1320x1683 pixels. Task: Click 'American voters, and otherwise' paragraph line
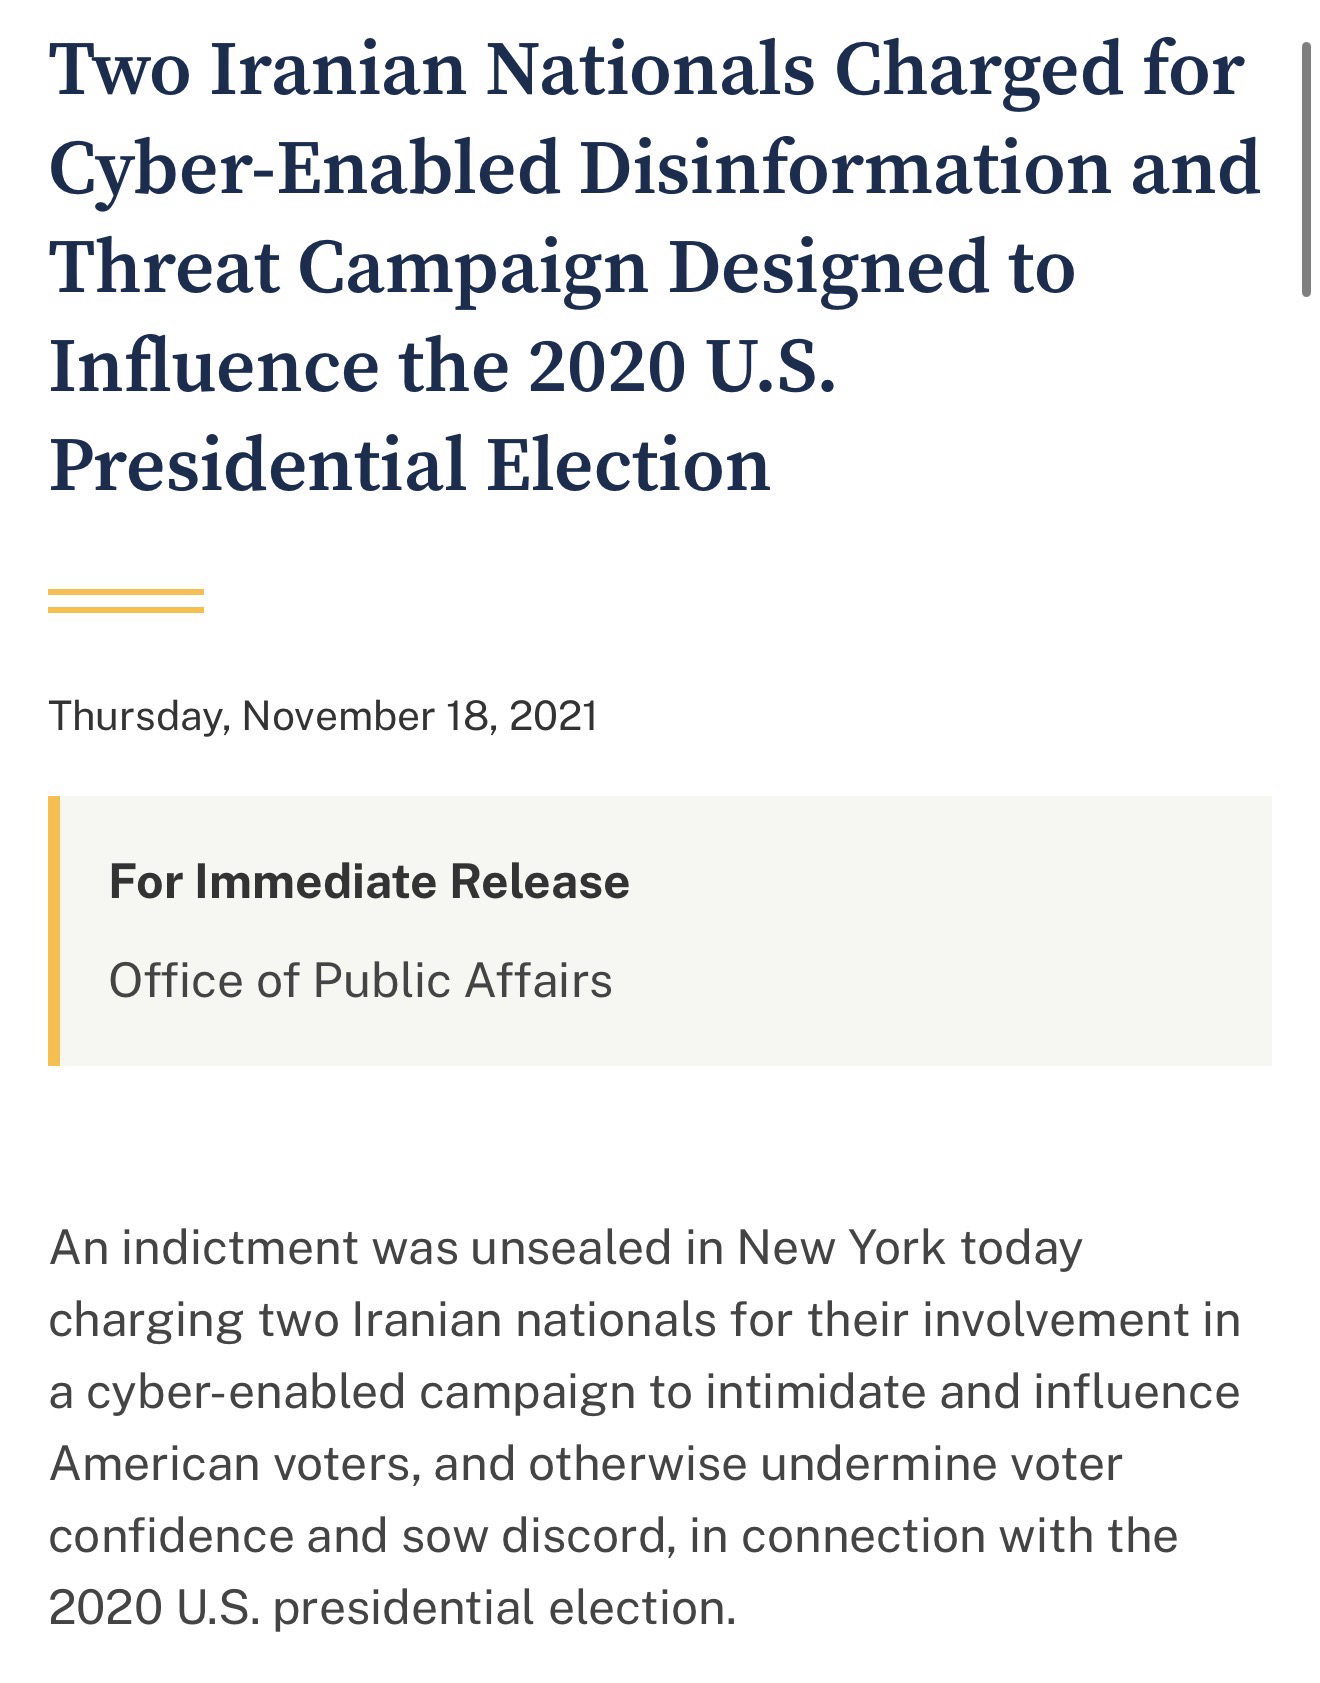coord(586,1464)
